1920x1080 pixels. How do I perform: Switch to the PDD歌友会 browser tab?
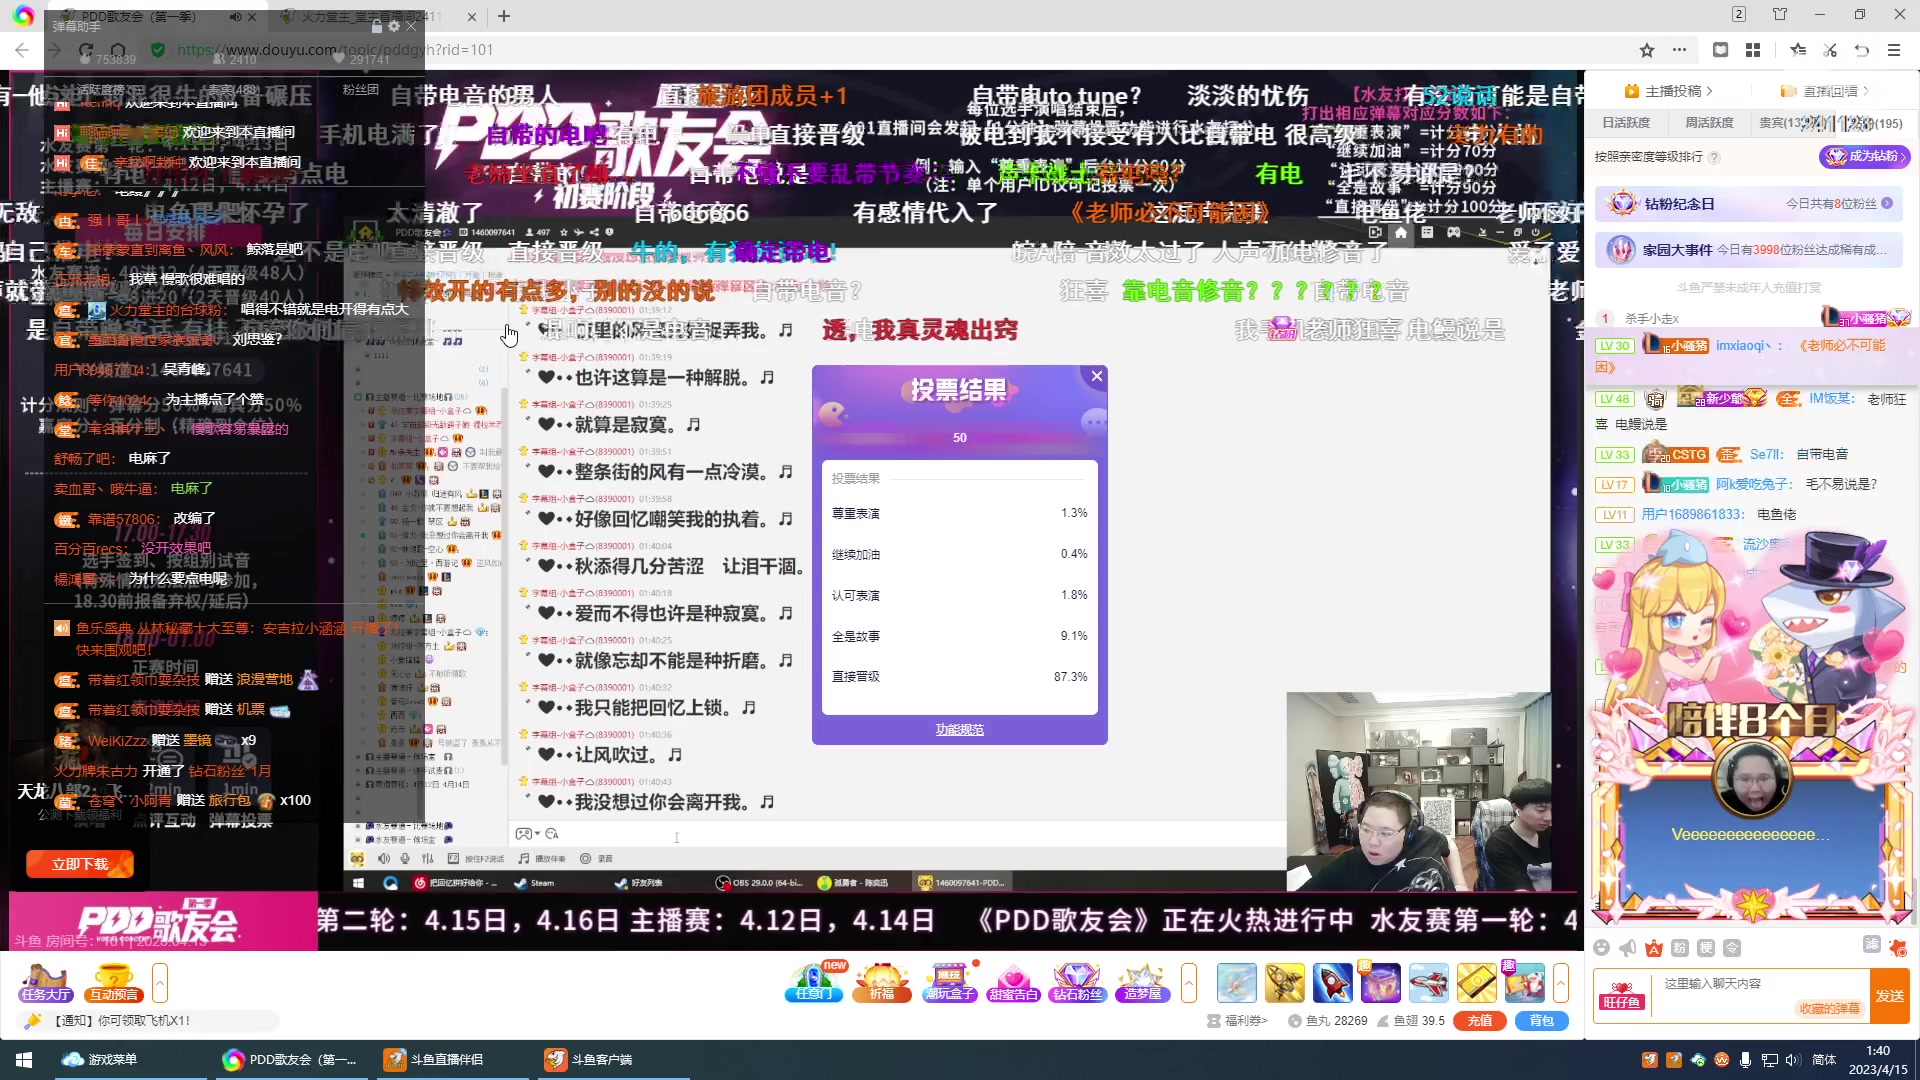point(160,17)
